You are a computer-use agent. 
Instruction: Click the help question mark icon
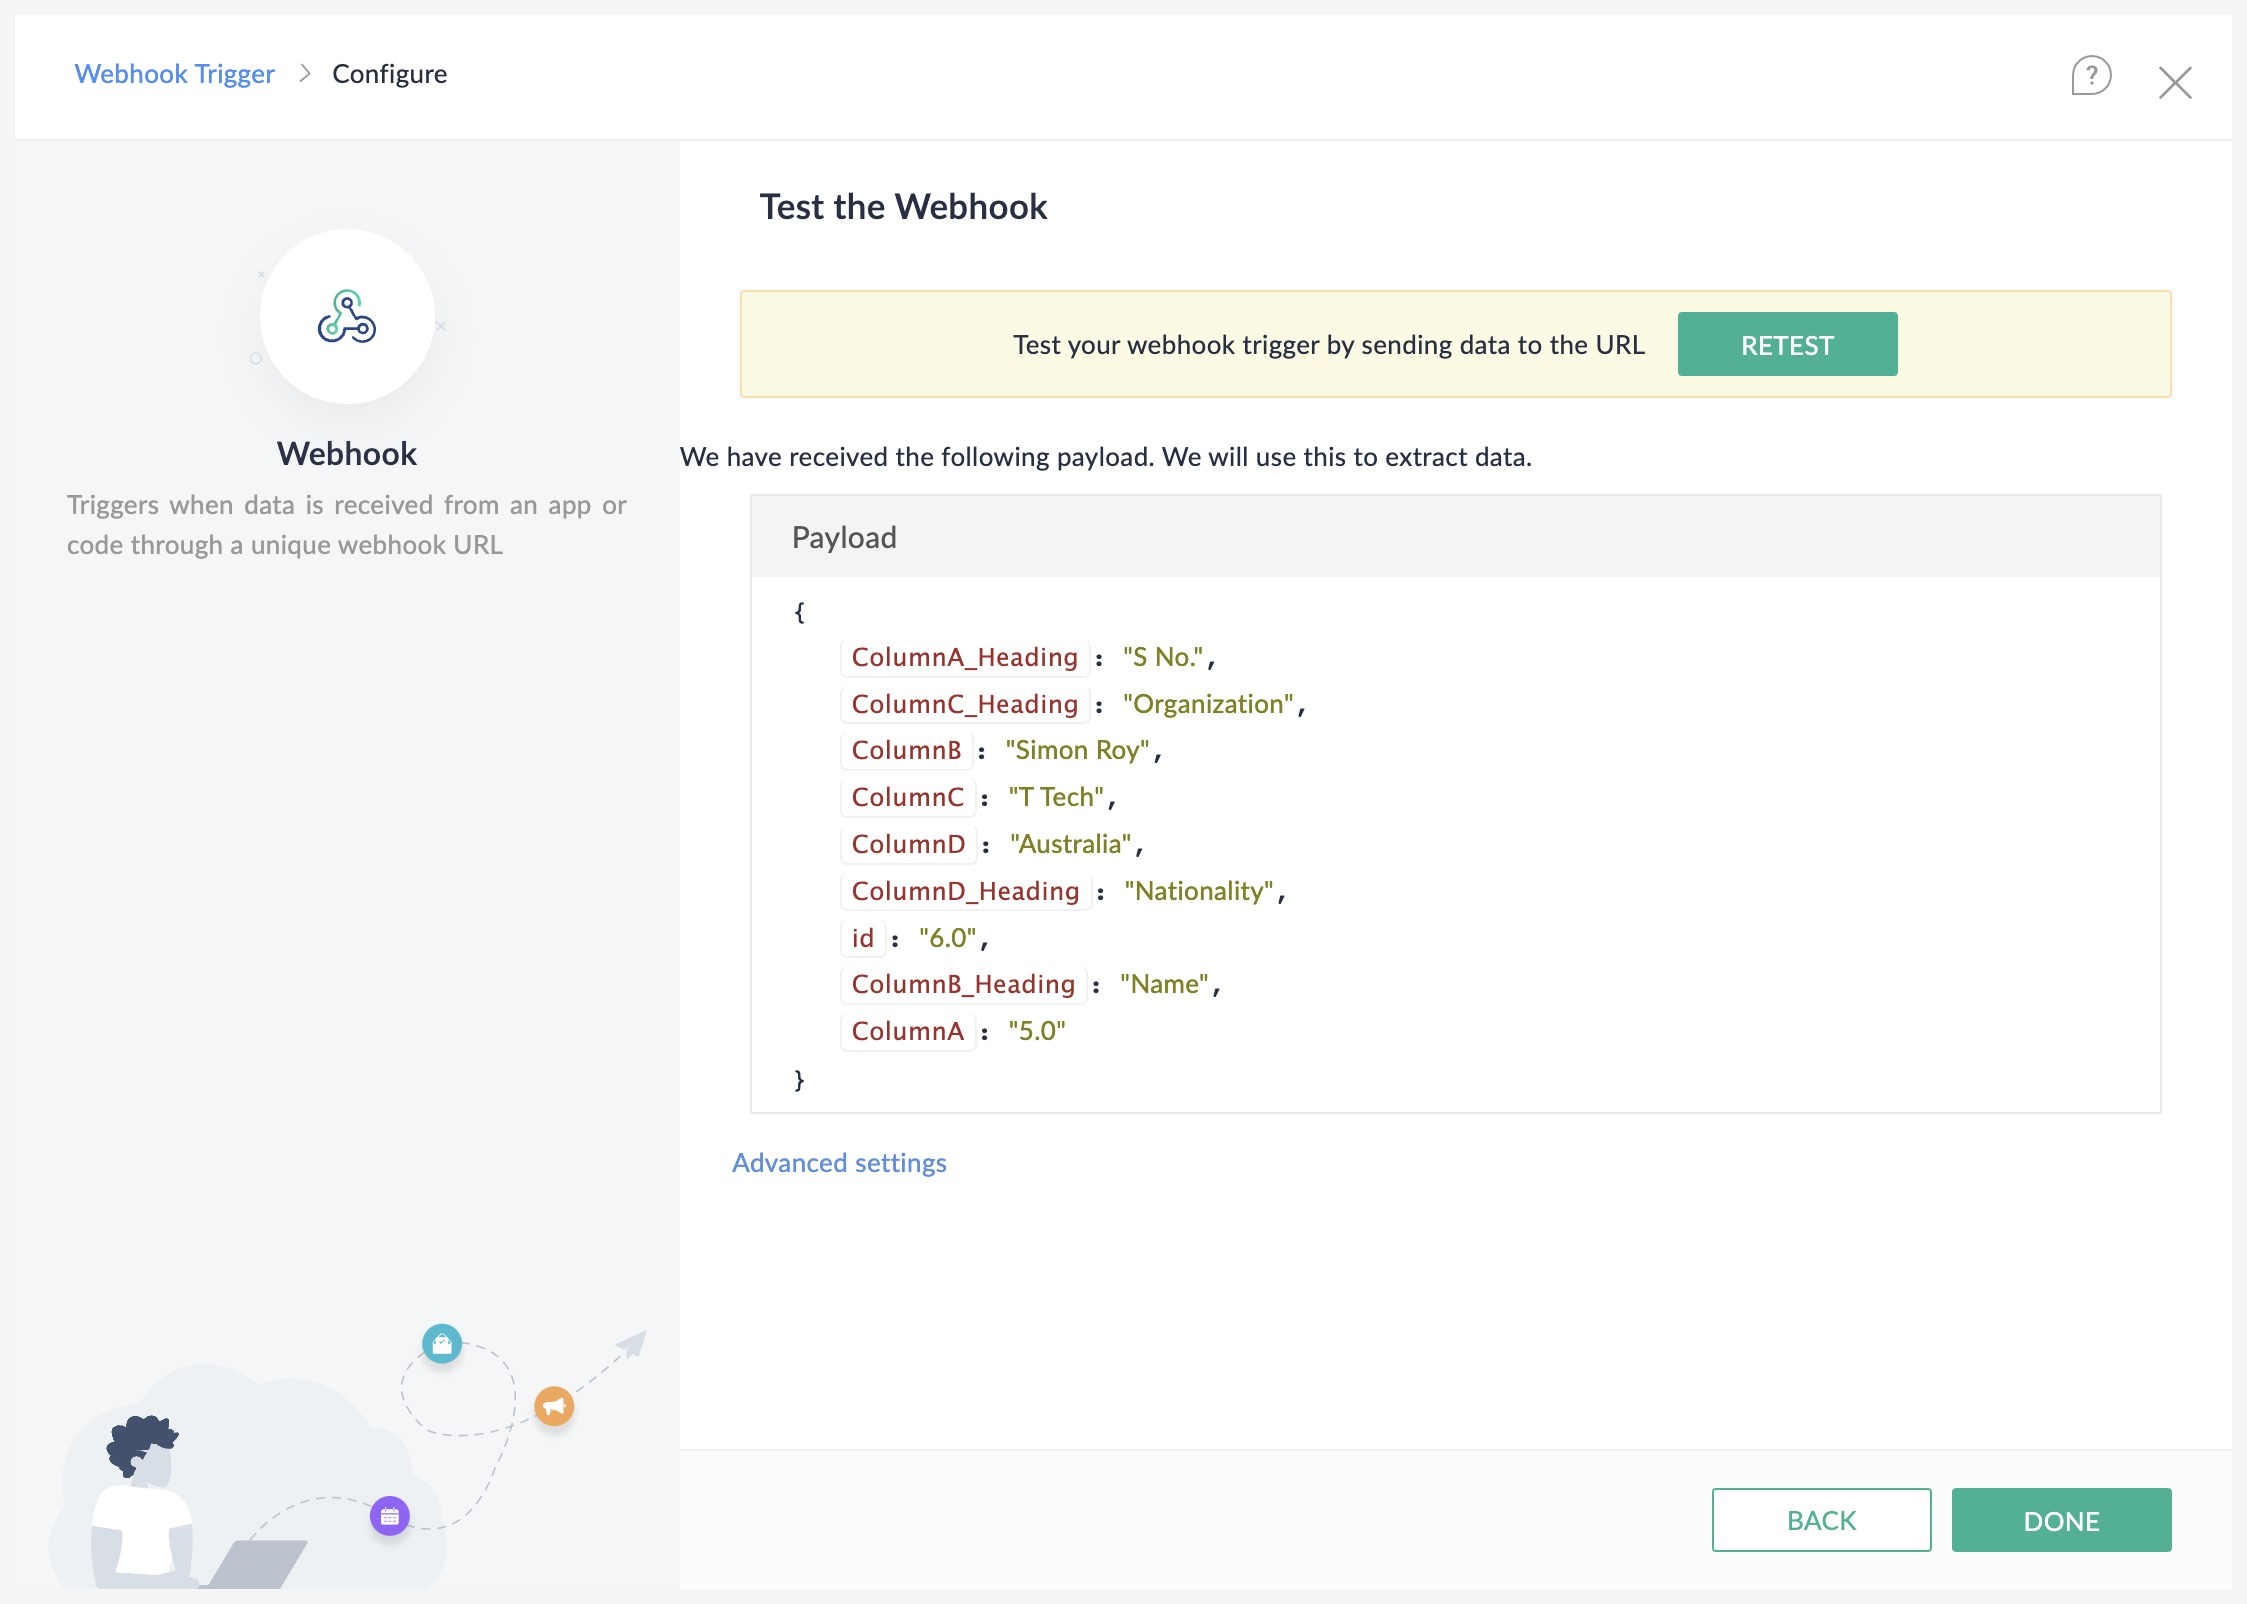point(2090,76)
